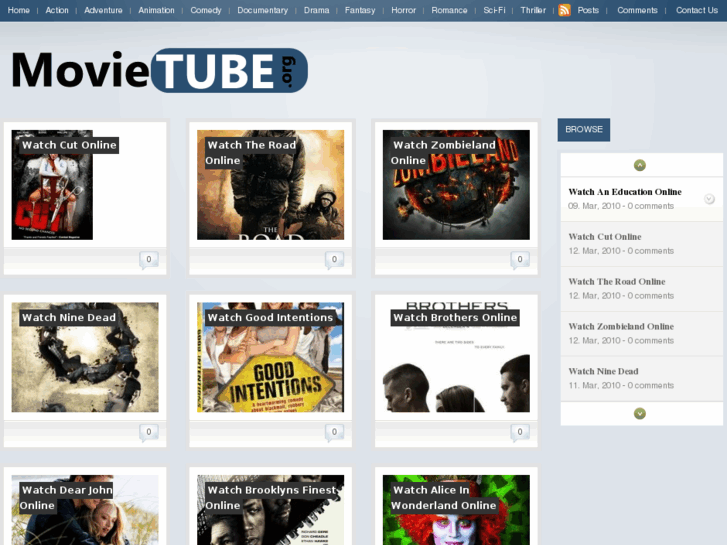Click the Watch Good Intentions title overlay
The width and height of the screenshot is (727, 545).
tap(270, 318)
